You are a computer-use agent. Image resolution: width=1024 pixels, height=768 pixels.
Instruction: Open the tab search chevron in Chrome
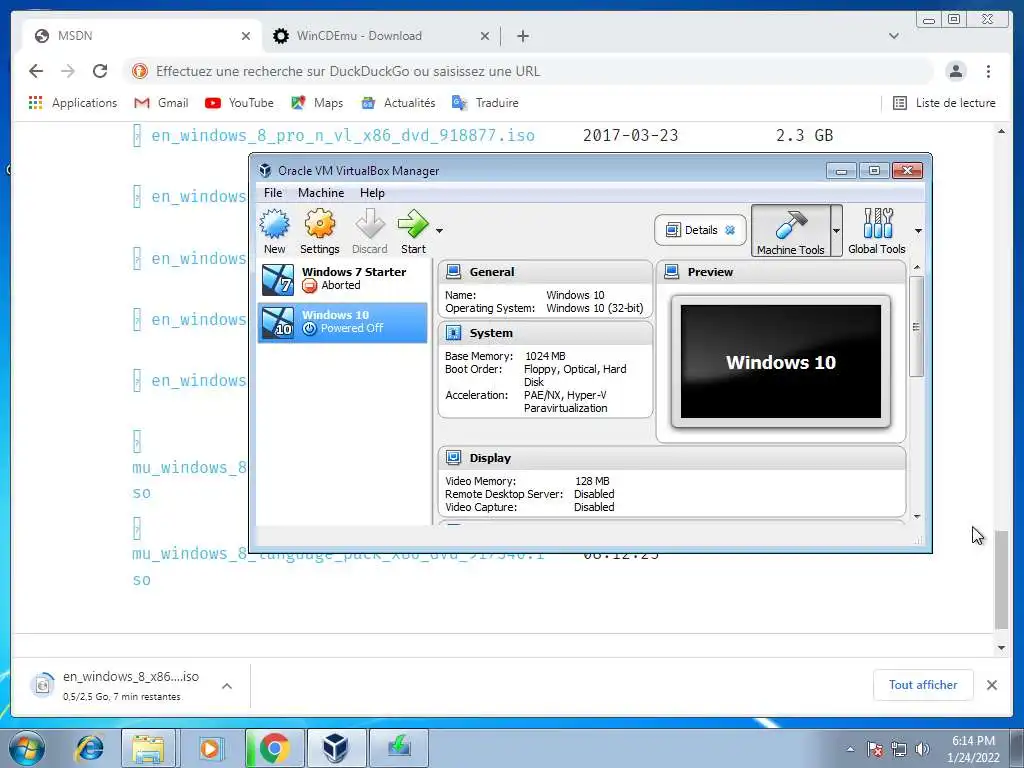point(893,36)
